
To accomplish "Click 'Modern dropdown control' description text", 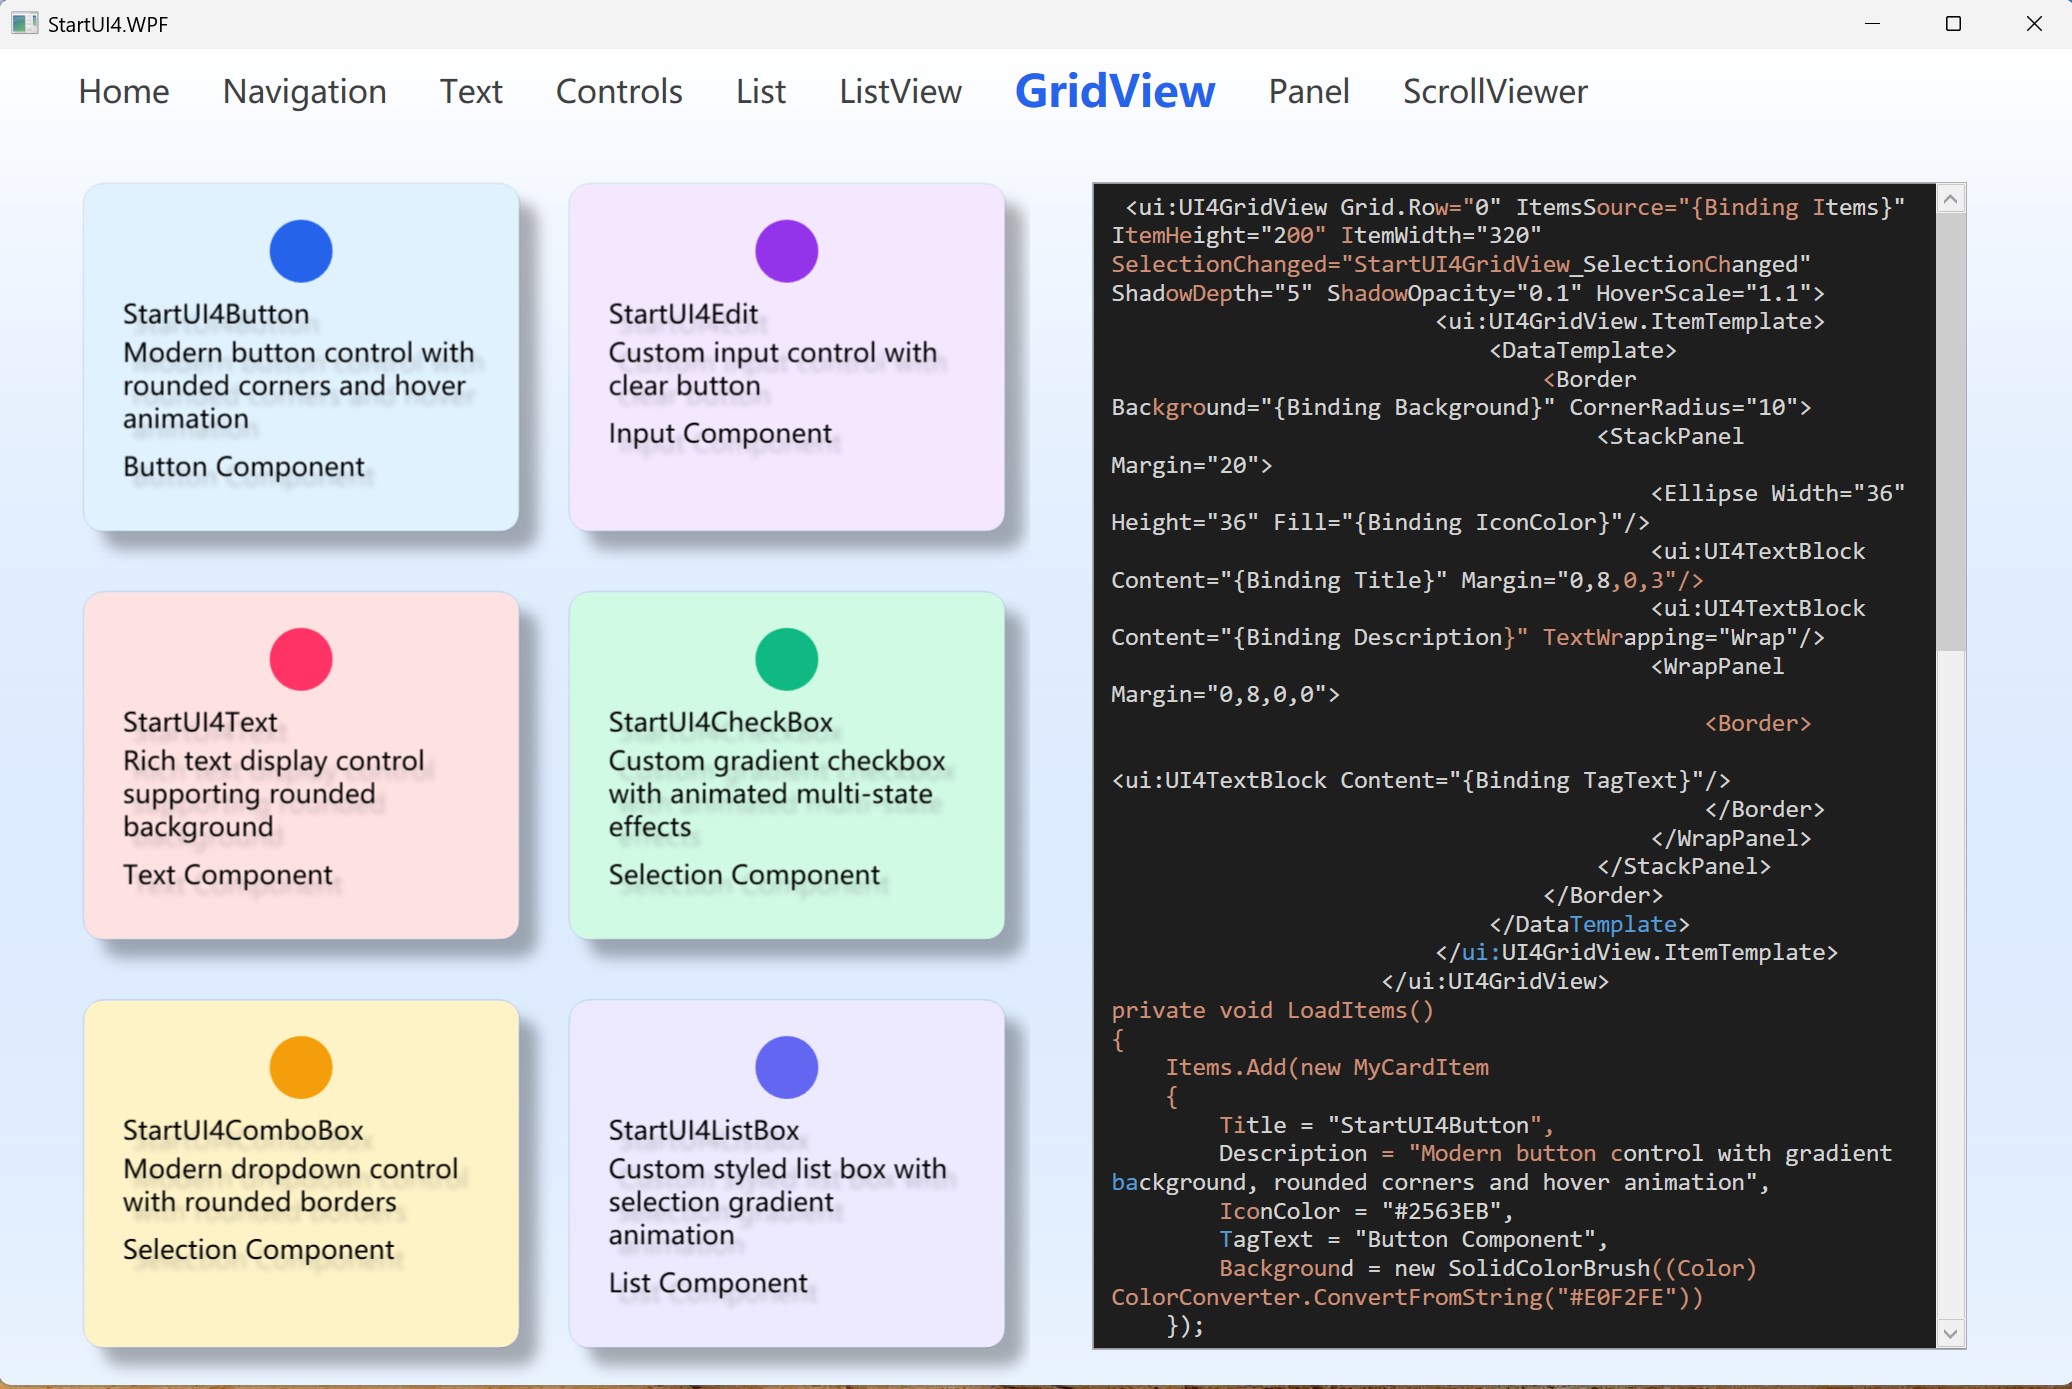I will tap(290, 1185).
